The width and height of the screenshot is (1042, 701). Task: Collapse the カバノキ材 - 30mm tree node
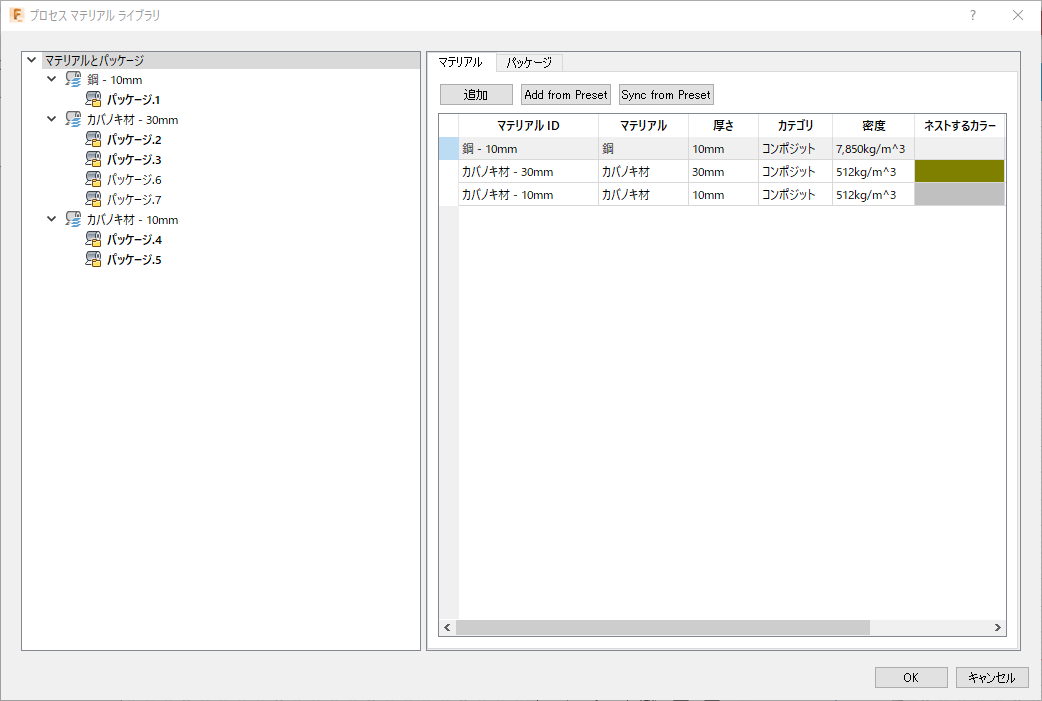[x=51, y=119]
